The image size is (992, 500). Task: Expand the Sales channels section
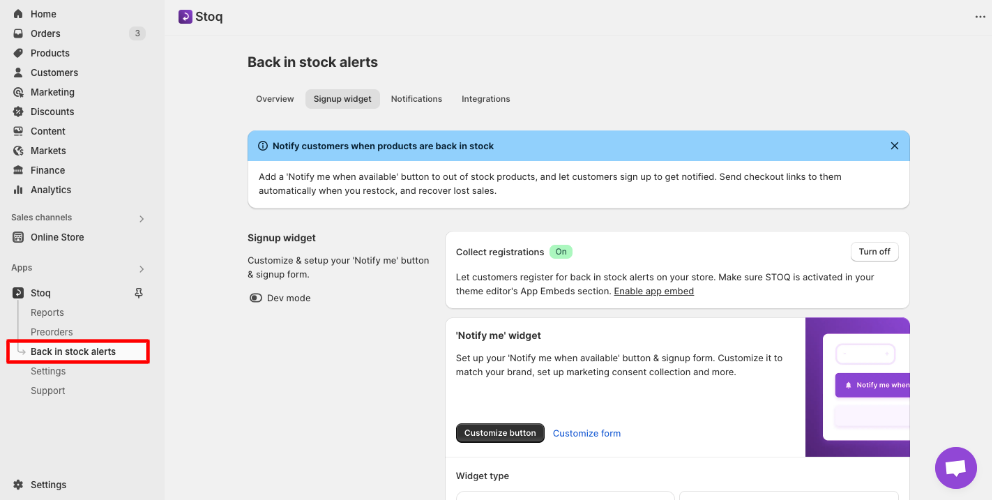pyautogui.click(x=142, y=218)
